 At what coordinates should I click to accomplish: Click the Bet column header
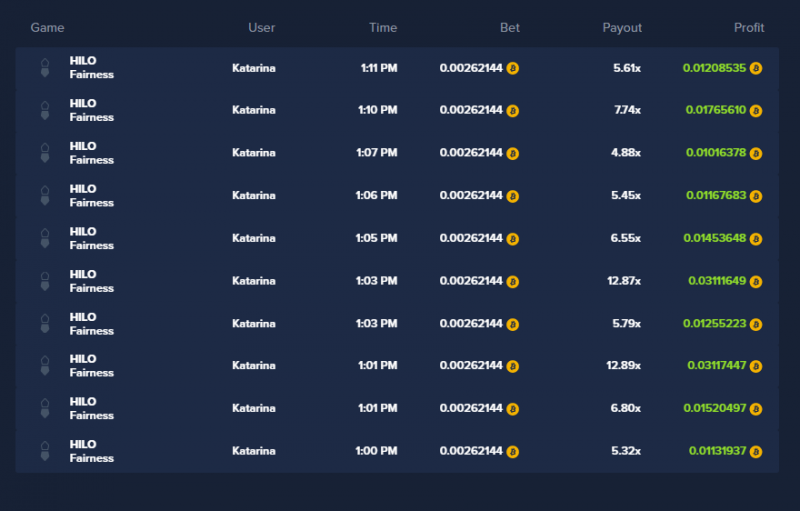pyautogui.click(x=510, y=28)
